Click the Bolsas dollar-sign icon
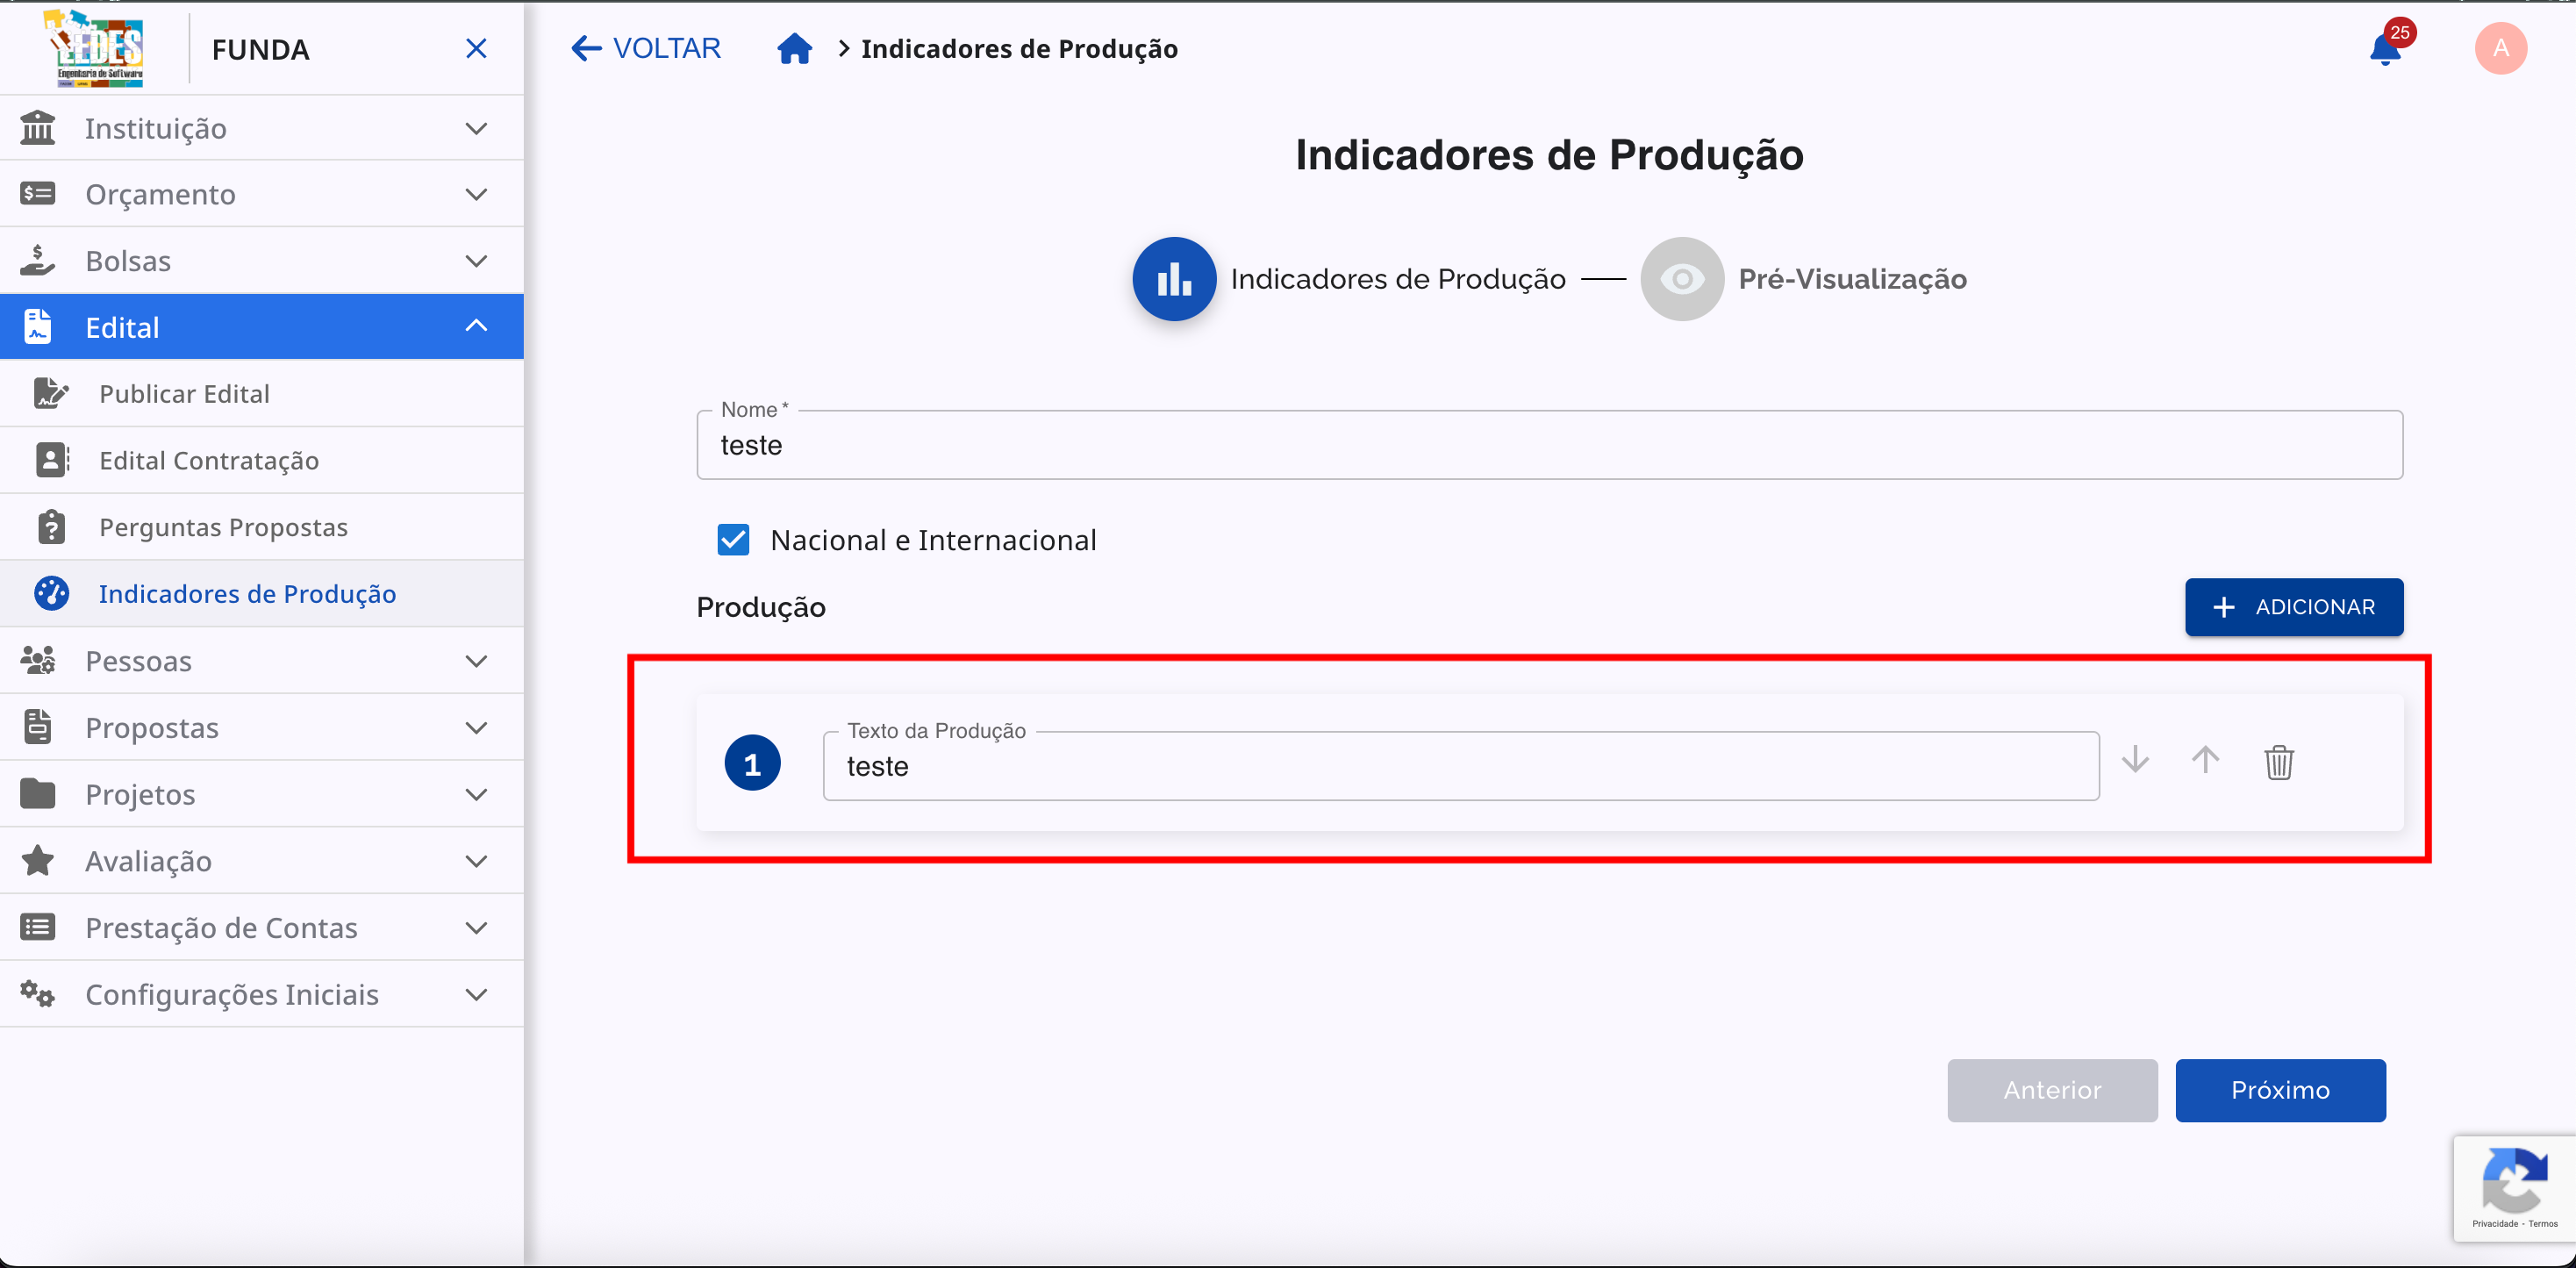Image resolution: width=2576 pixels, height=1268 pixels. (x=38, y=260)
